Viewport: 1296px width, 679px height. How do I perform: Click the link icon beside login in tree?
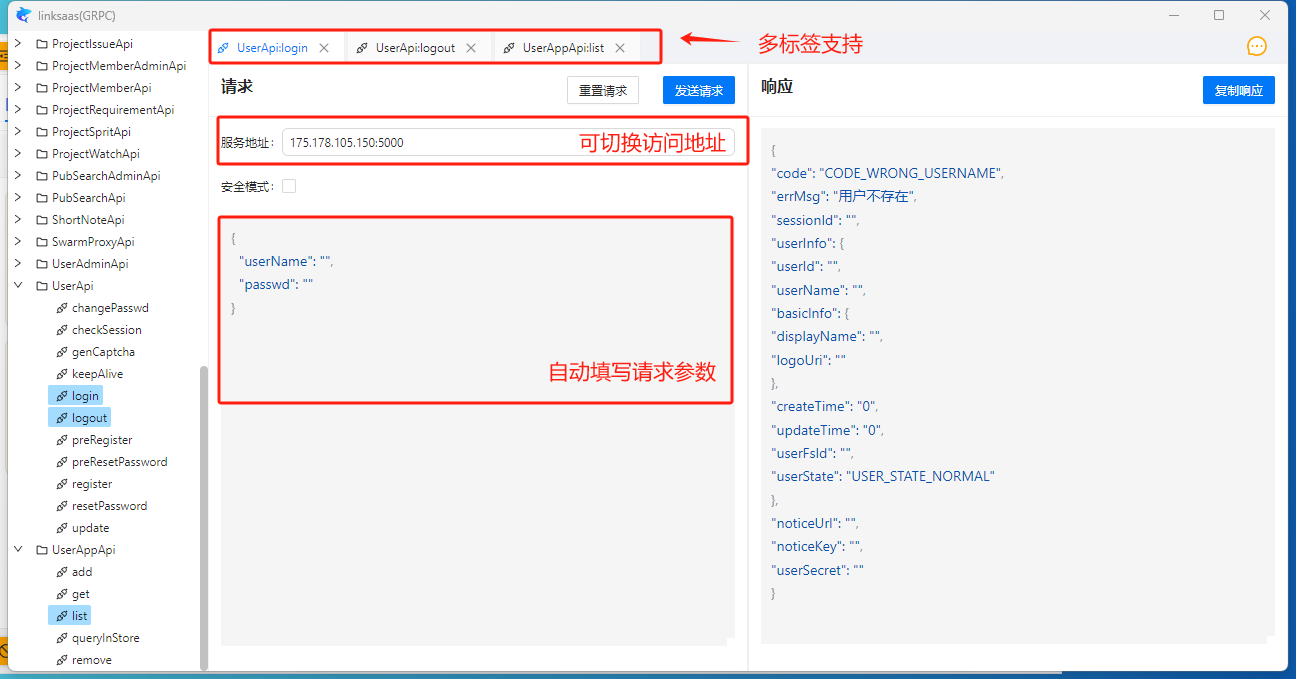point(62,396)
